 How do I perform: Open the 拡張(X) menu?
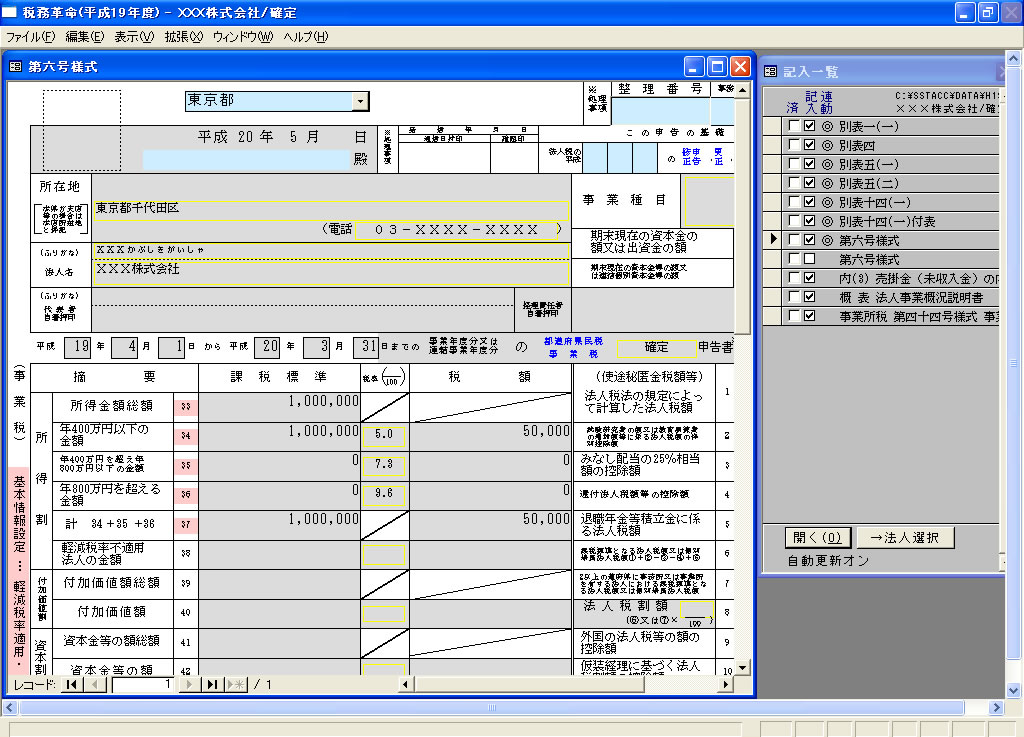184,37
